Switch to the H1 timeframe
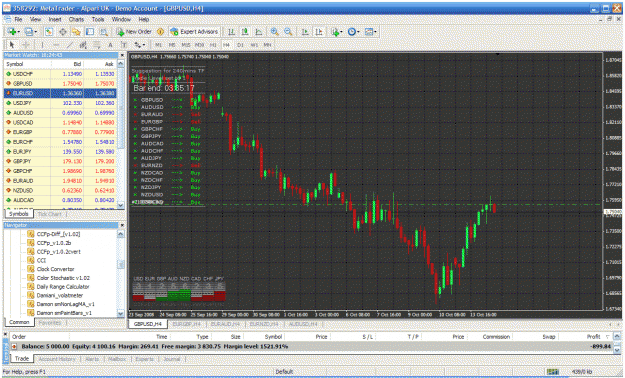The height and width of the screenshot is (378, 625). [x=213, y=45]
